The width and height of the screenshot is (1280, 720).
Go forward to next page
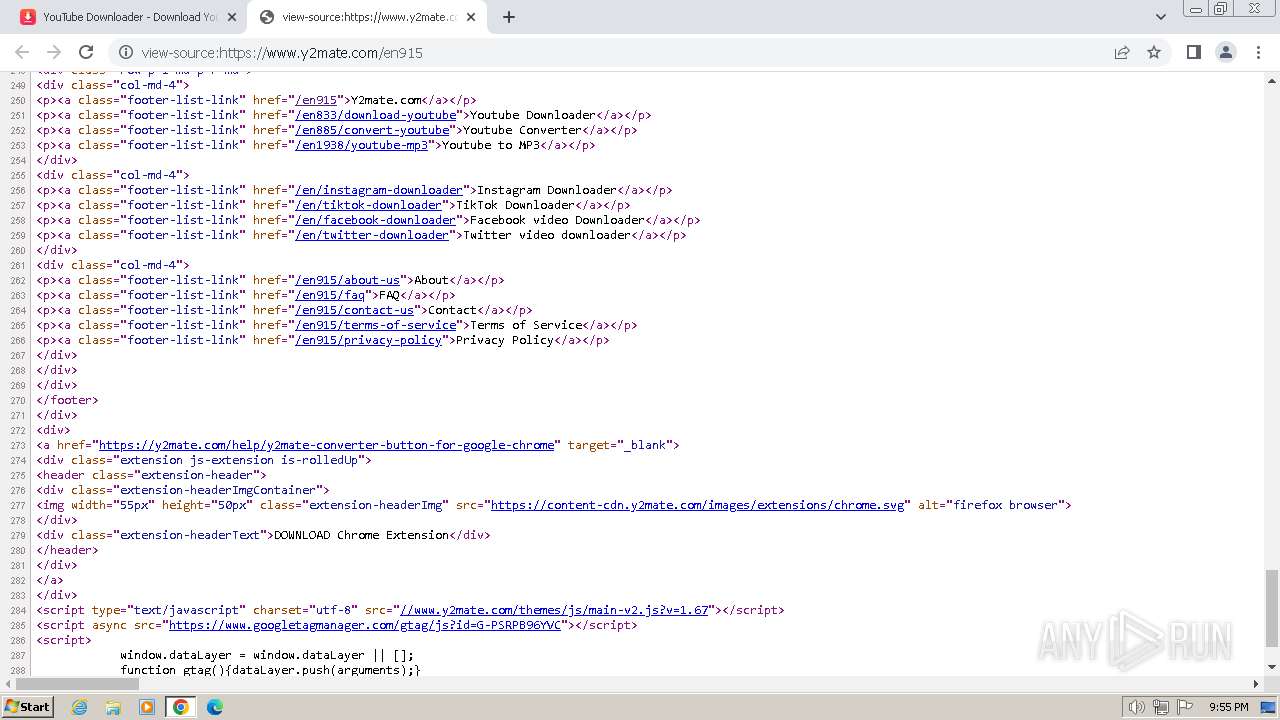point(54,52)
